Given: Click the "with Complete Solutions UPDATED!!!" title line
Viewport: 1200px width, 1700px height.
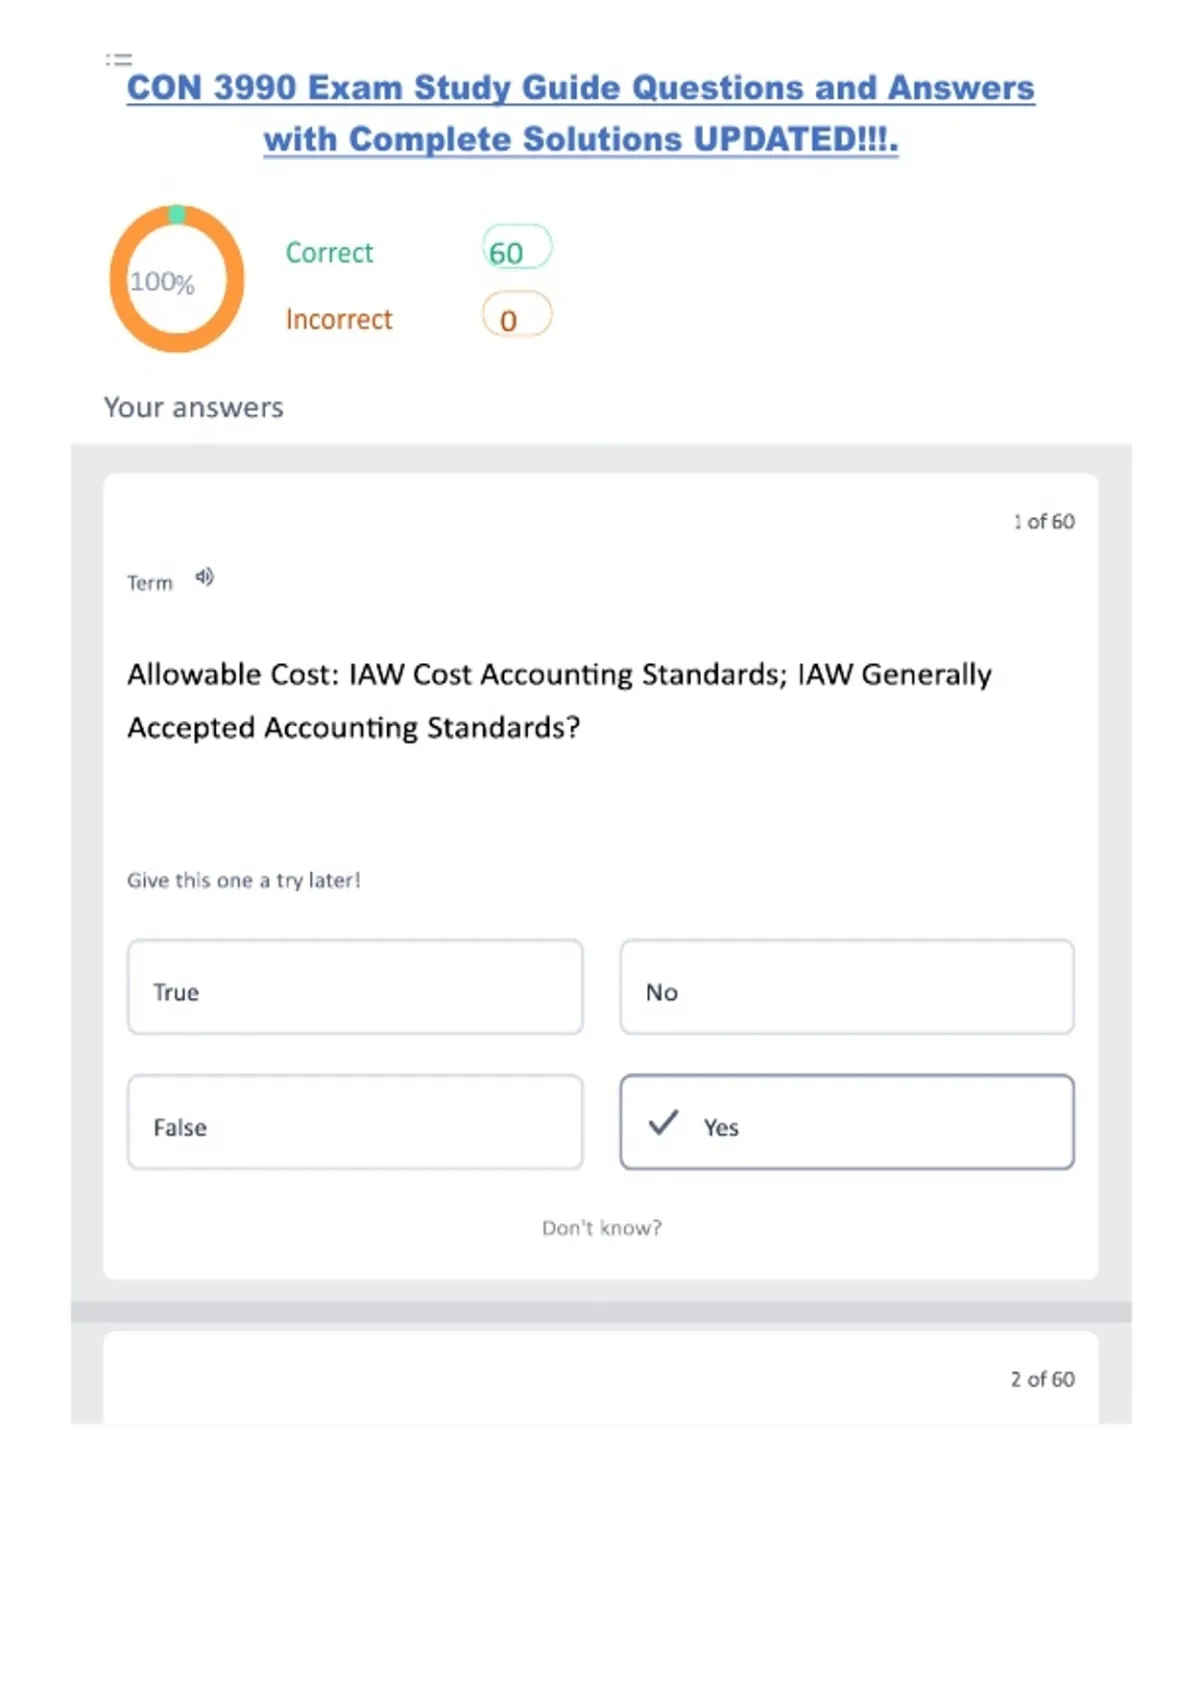Looking at the screenshot, I should [580, 139].
